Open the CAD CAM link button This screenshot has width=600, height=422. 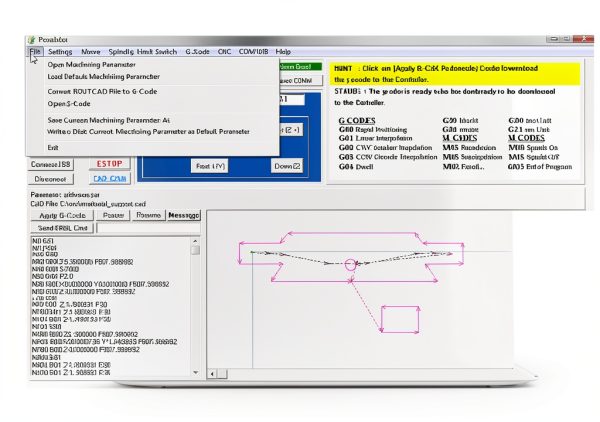pyautogui.click(x=110, y=179)
